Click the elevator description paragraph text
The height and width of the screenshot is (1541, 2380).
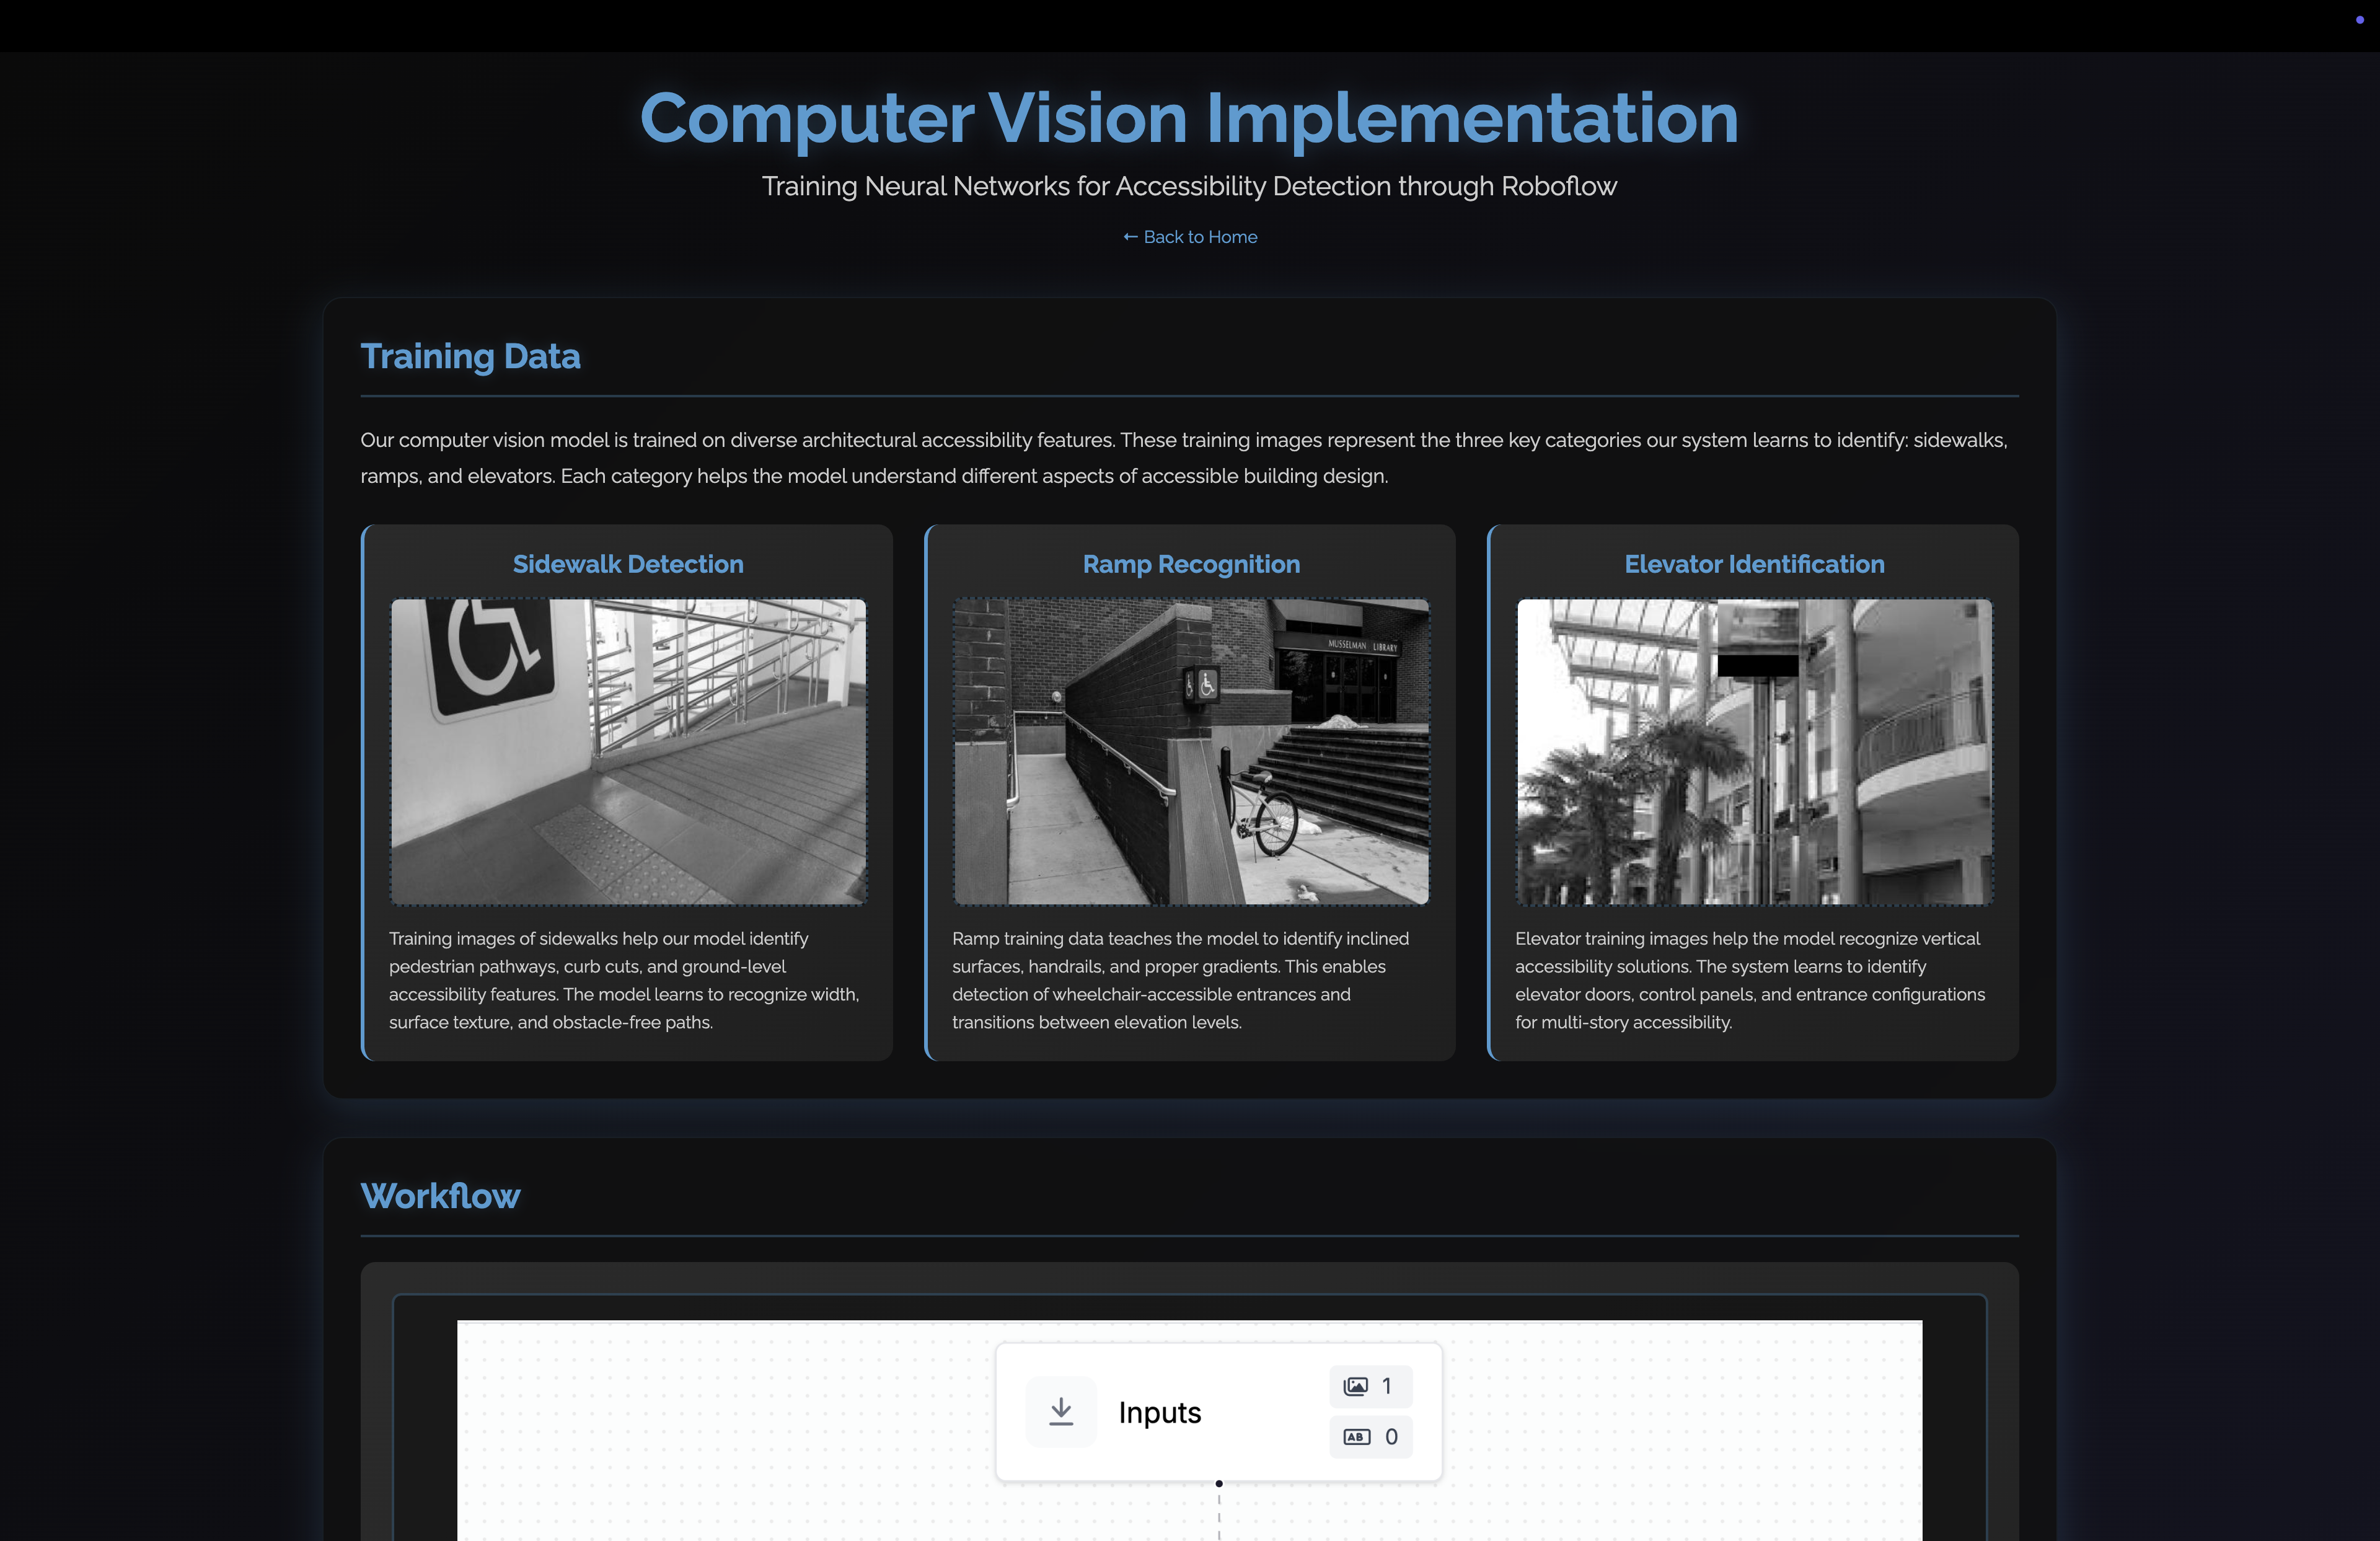click(1750, 980)
